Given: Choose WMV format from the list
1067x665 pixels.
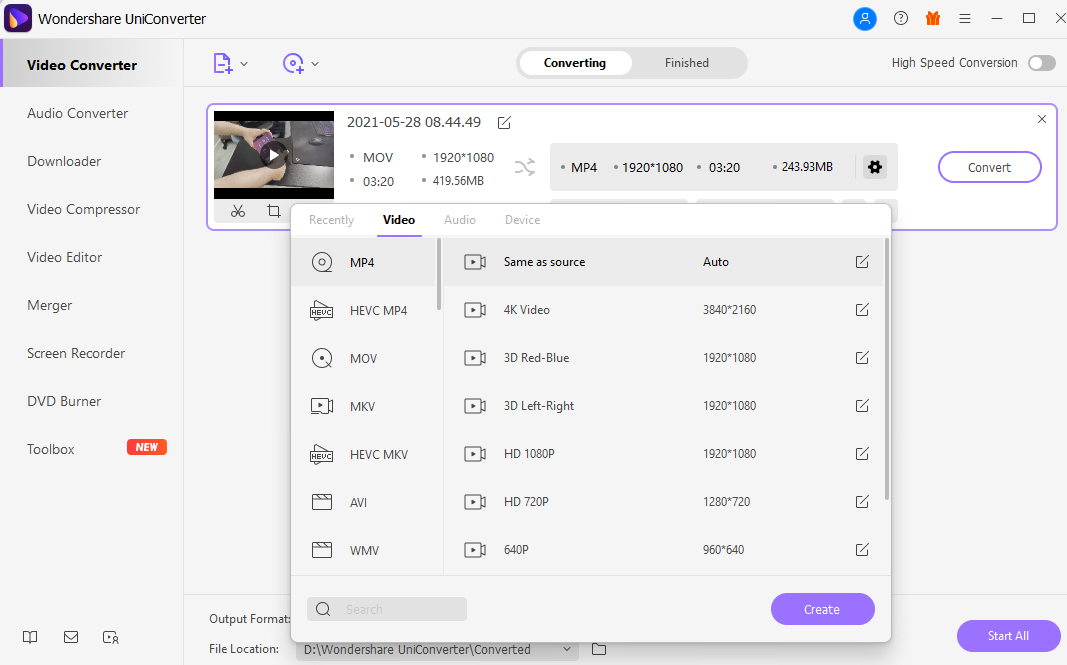Looking at the screenshot, I should click(363, 550).
